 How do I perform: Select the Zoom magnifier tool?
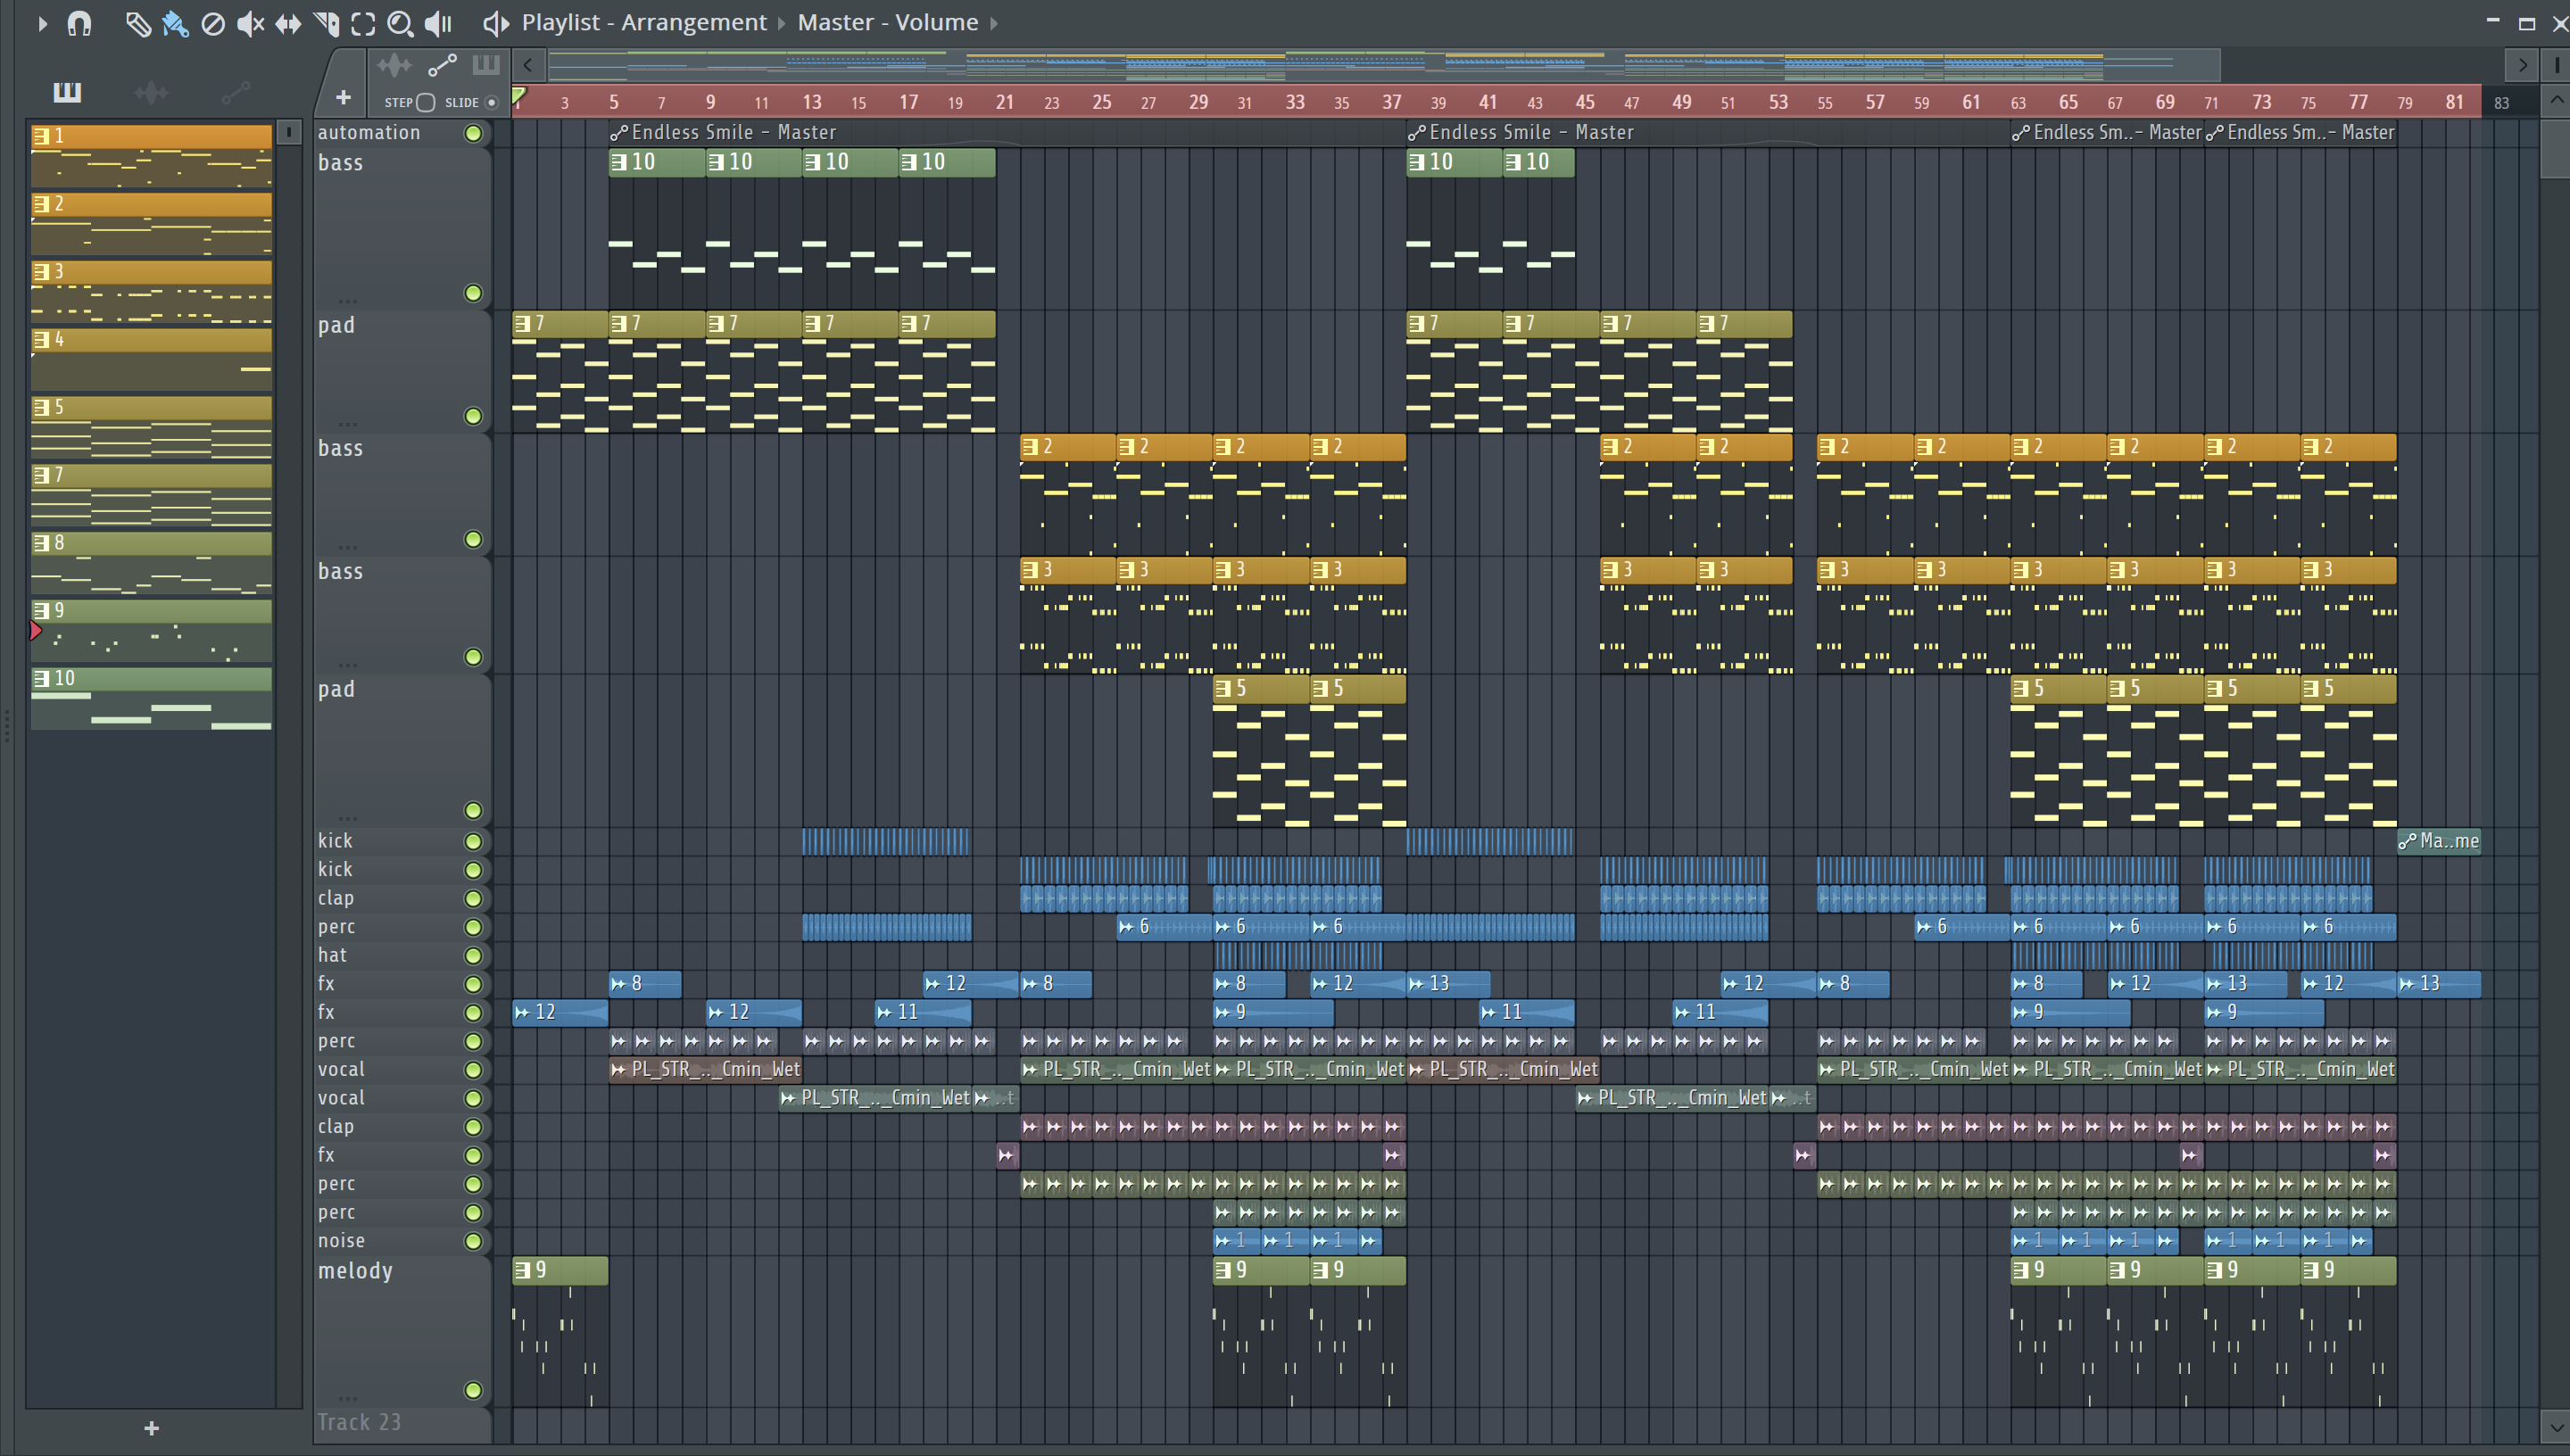point(400,23)
